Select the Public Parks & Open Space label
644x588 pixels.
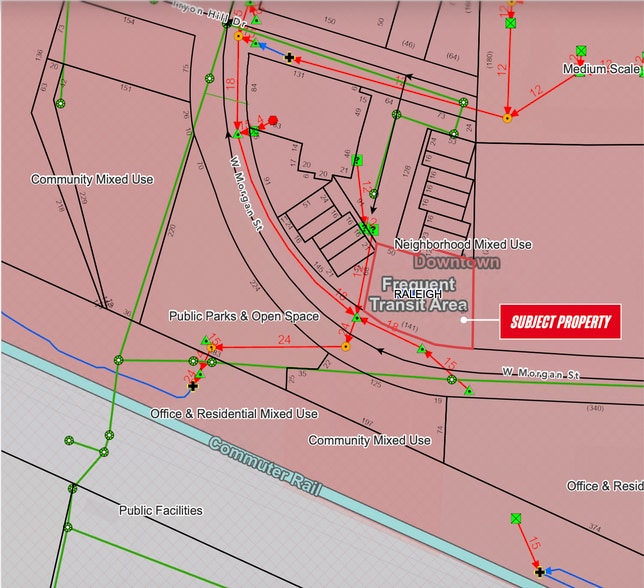(244, 316)
